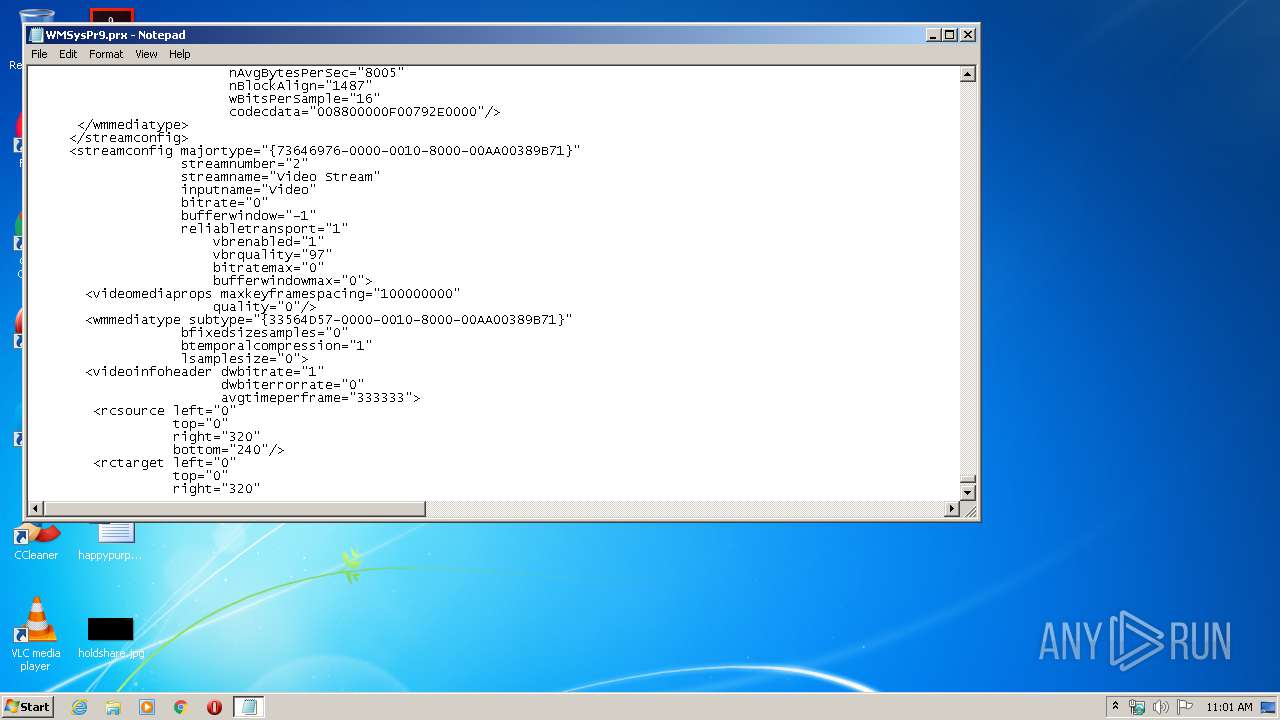Click the nAvgBytesPerSec="8005" line
The image size is (1280, 720).
click(316, 73)
